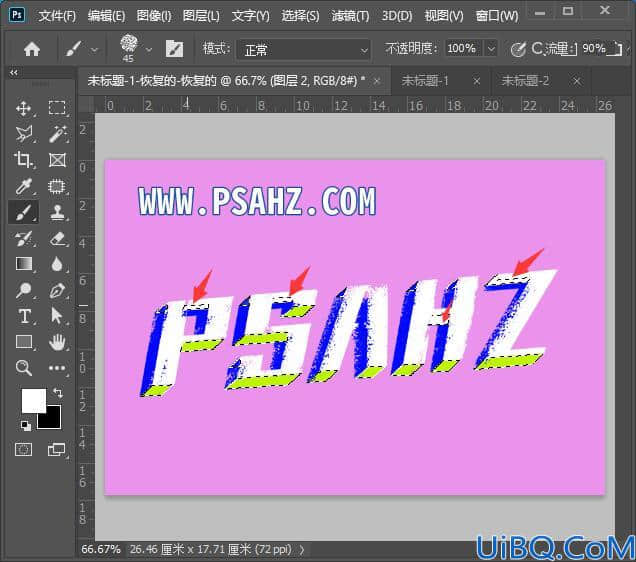Click the 26.46 厘米 x 17.71 厘米 document size

pos(210,549)
